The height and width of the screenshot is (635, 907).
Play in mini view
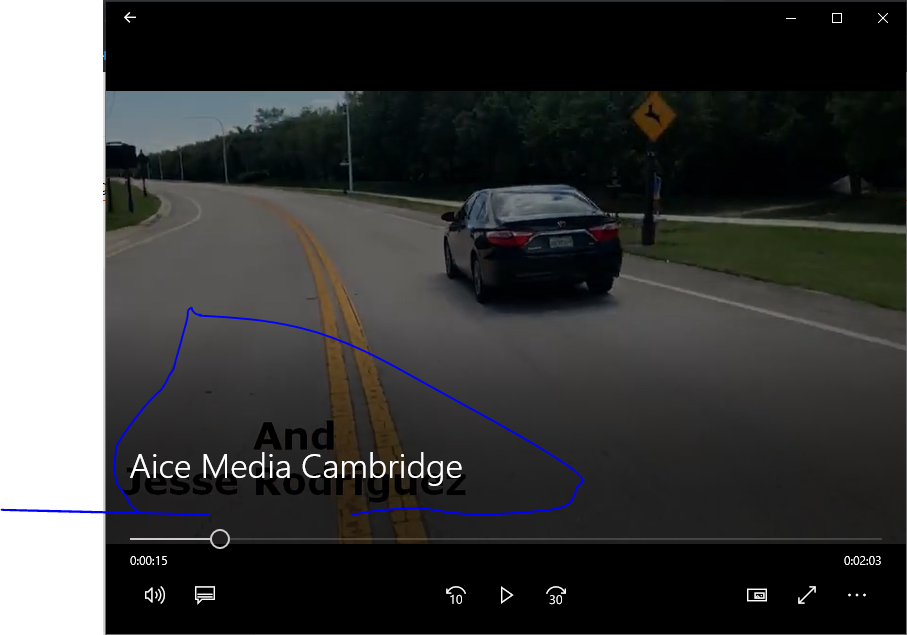[x=757, y=595]
